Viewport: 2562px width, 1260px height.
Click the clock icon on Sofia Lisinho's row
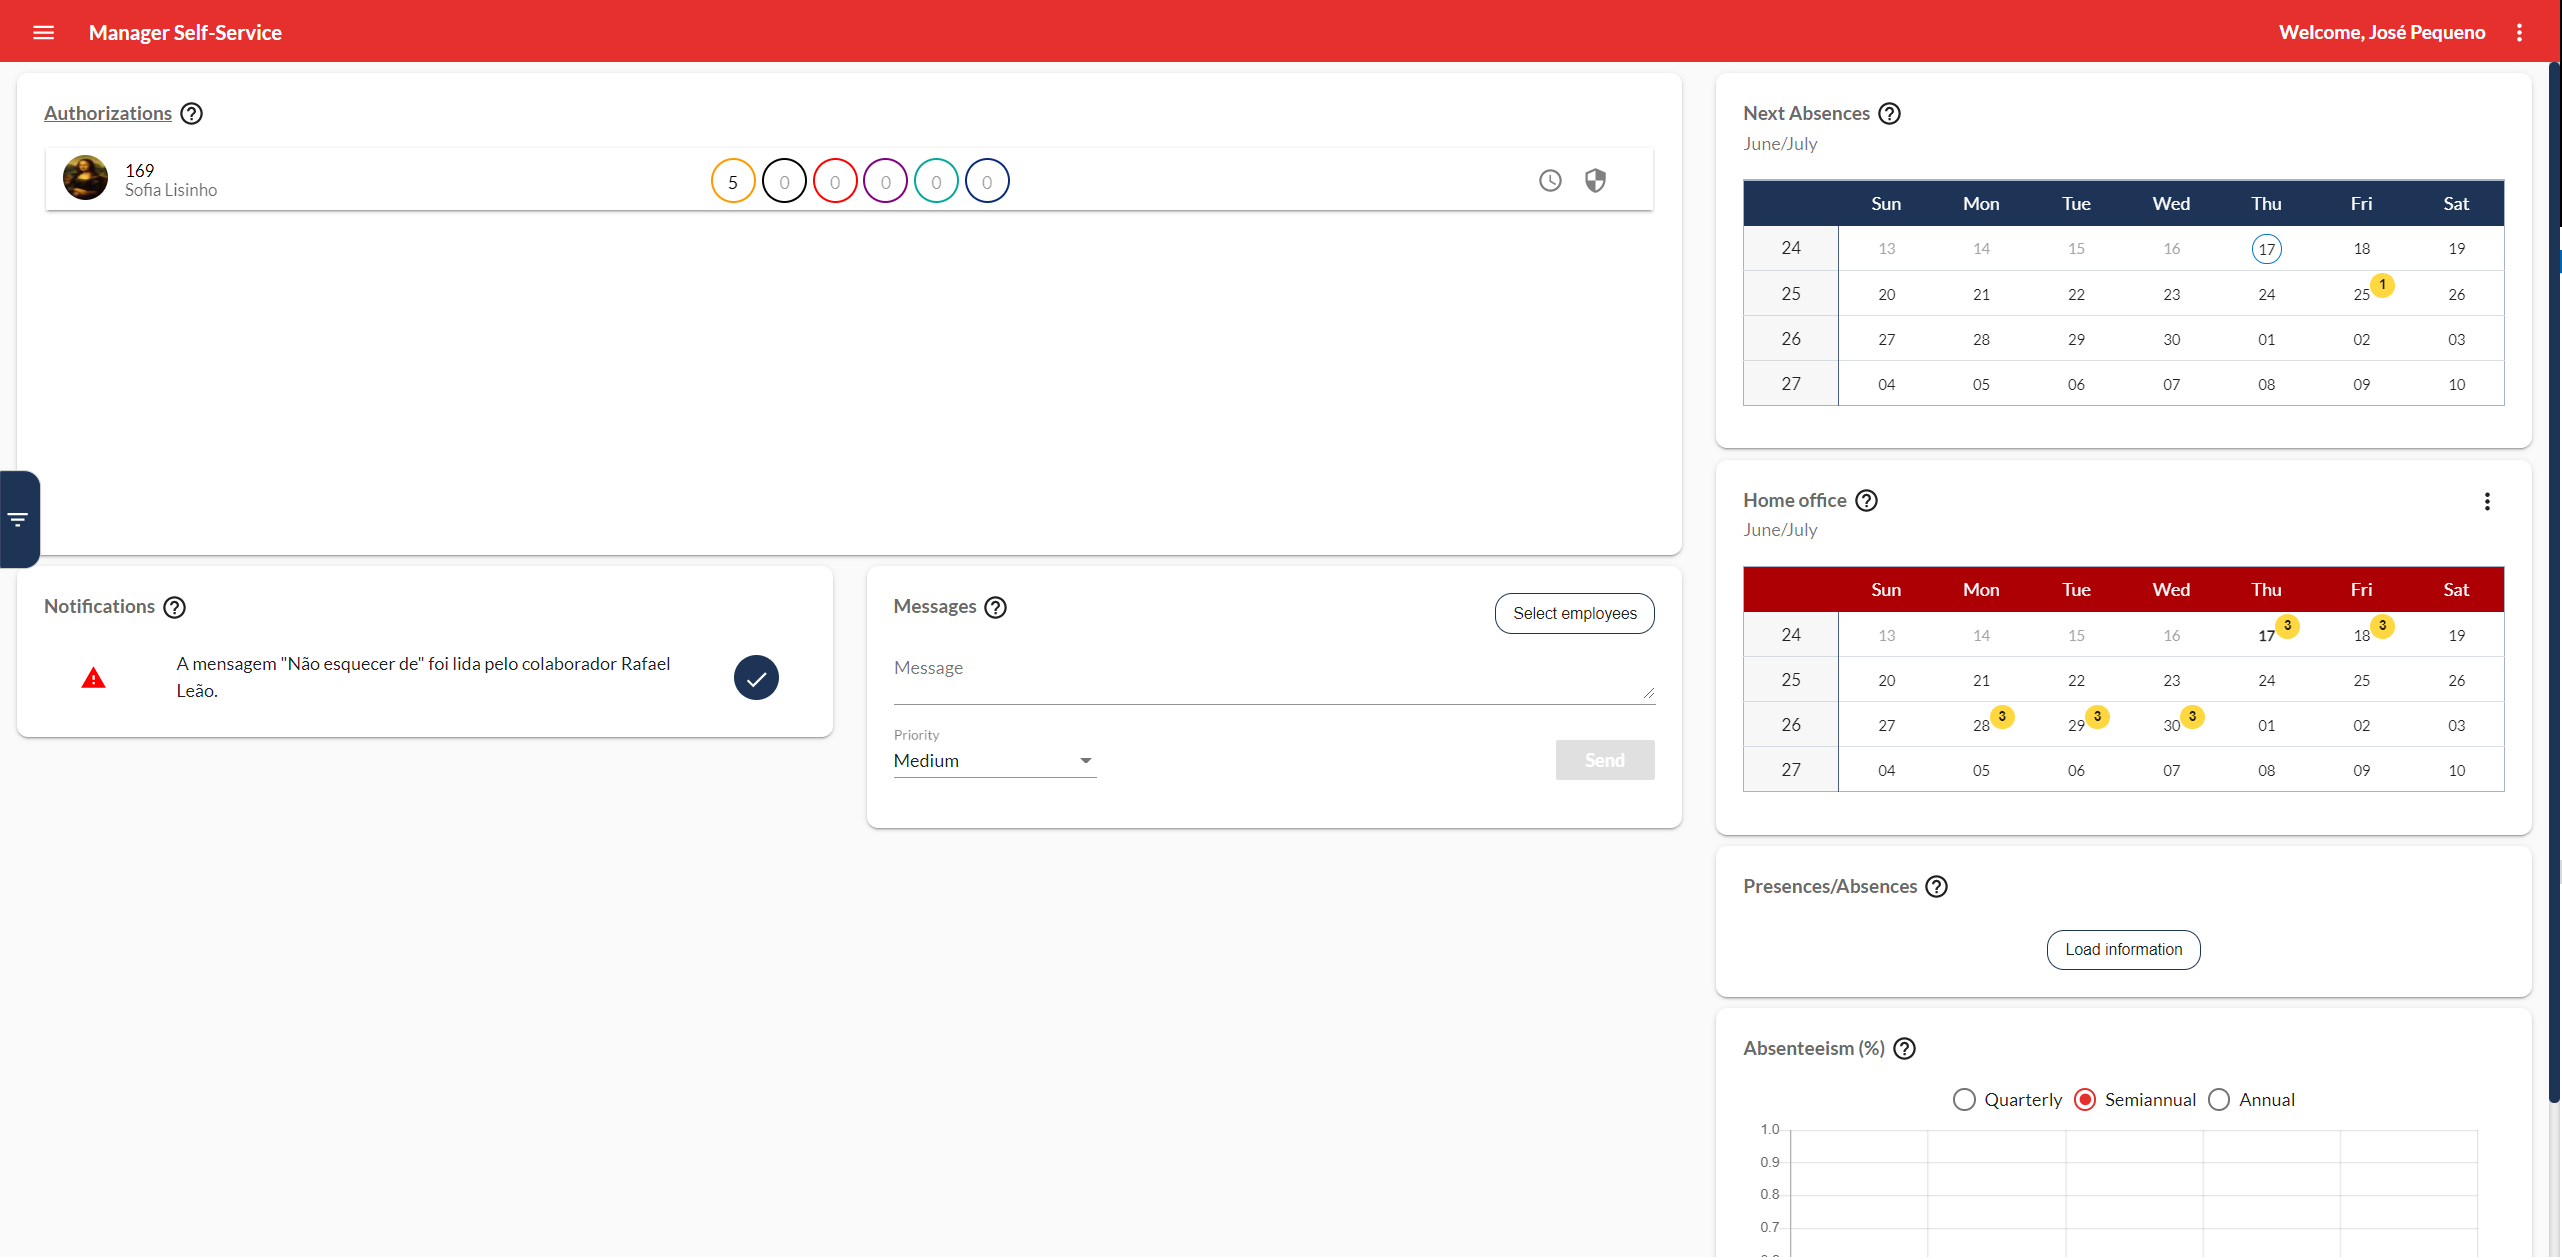click(x=1550, y=180)
